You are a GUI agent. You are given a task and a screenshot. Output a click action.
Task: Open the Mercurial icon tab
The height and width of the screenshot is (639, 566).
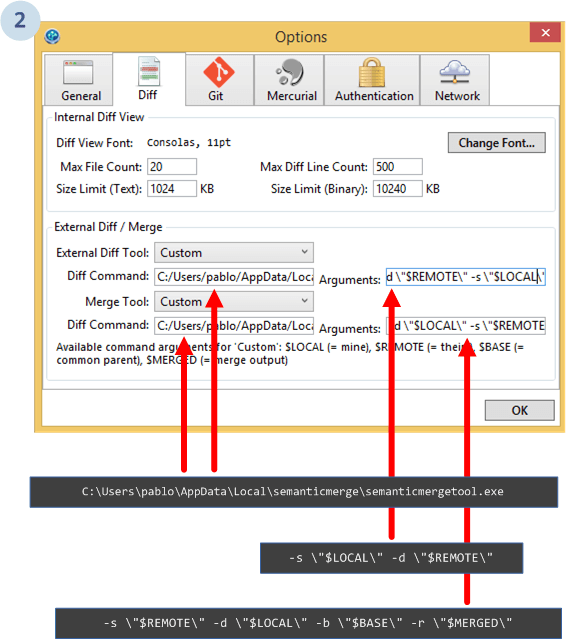pyautogui.click(x=290, y=72)
